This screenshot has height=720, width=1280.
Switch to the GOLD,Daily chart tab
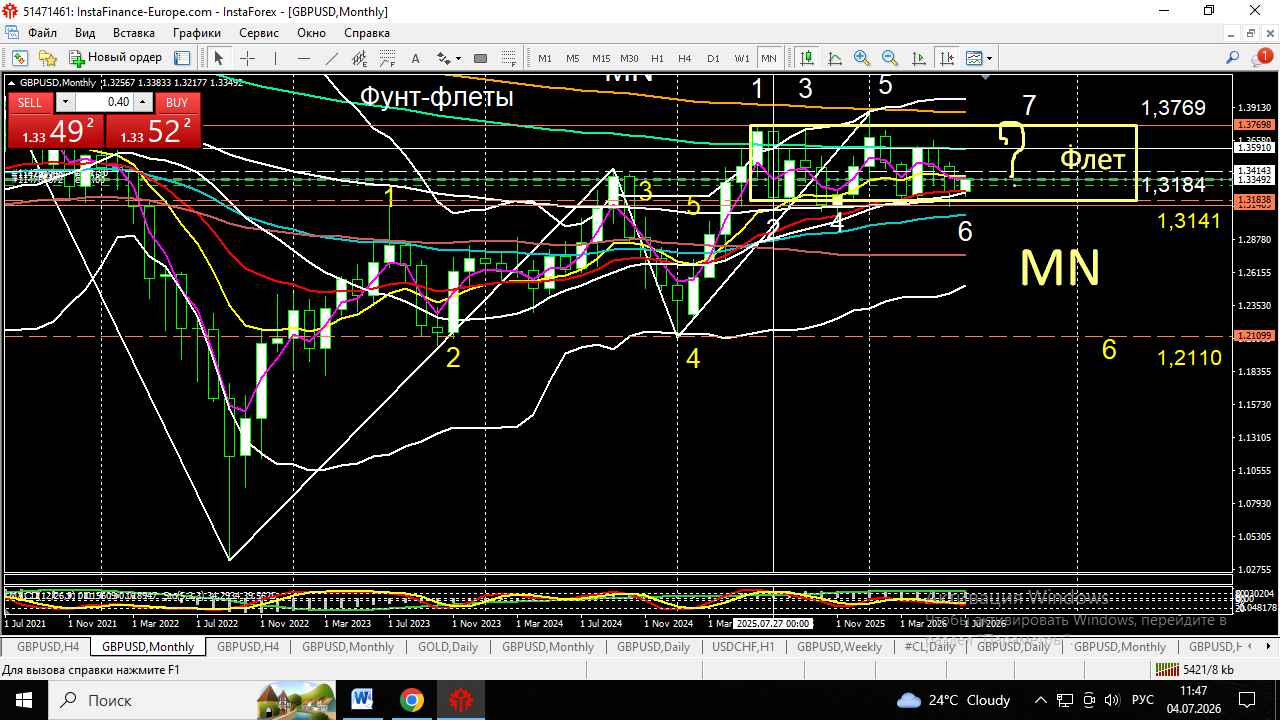click(448, 647)
